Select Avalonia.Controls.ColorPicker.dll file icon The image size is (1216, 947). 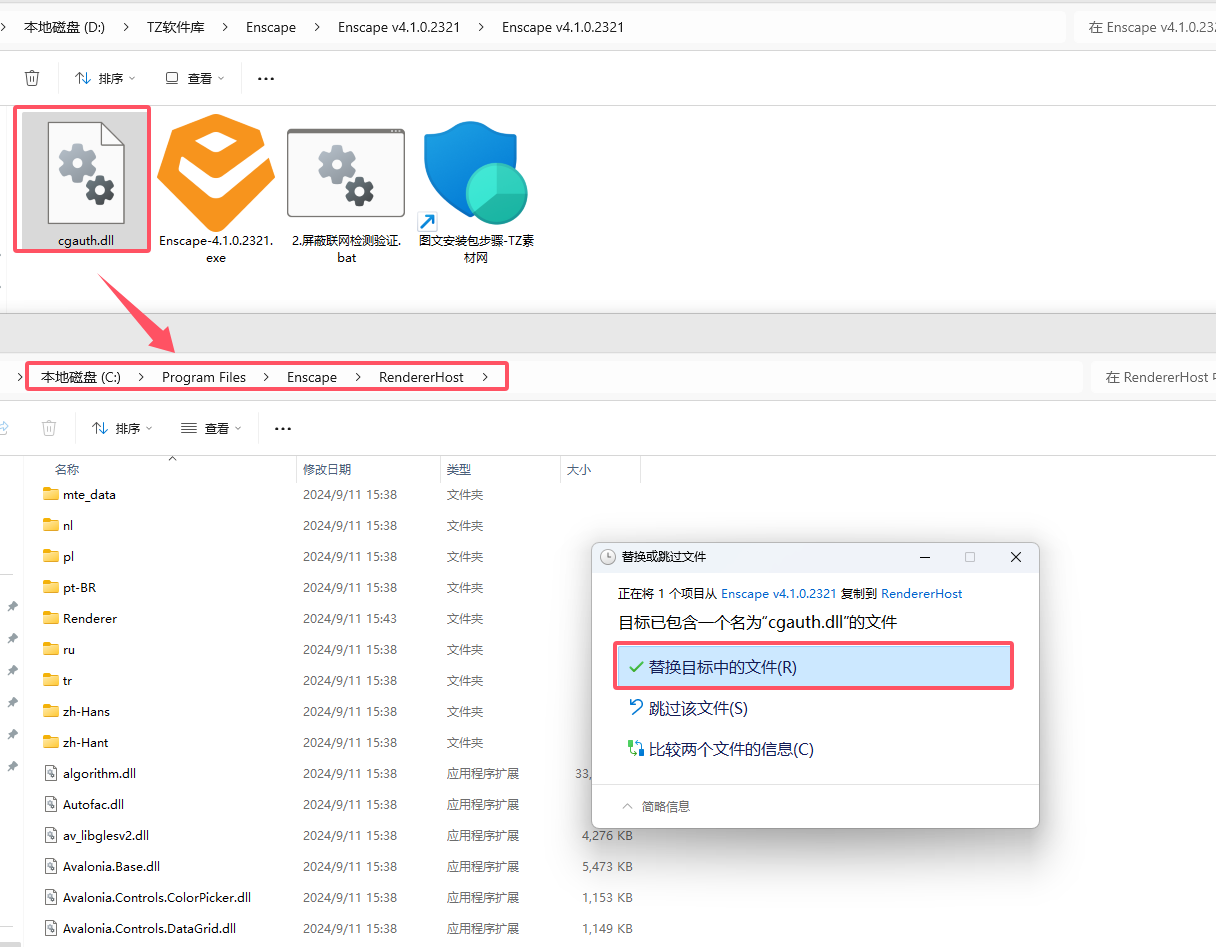click(x=53, y=897)
